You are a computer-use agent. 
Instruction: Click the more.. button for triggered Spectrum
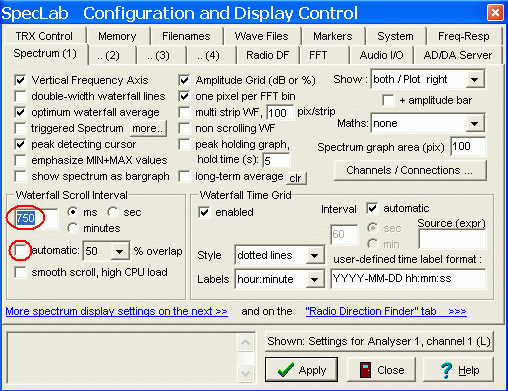tap(148, 128)
